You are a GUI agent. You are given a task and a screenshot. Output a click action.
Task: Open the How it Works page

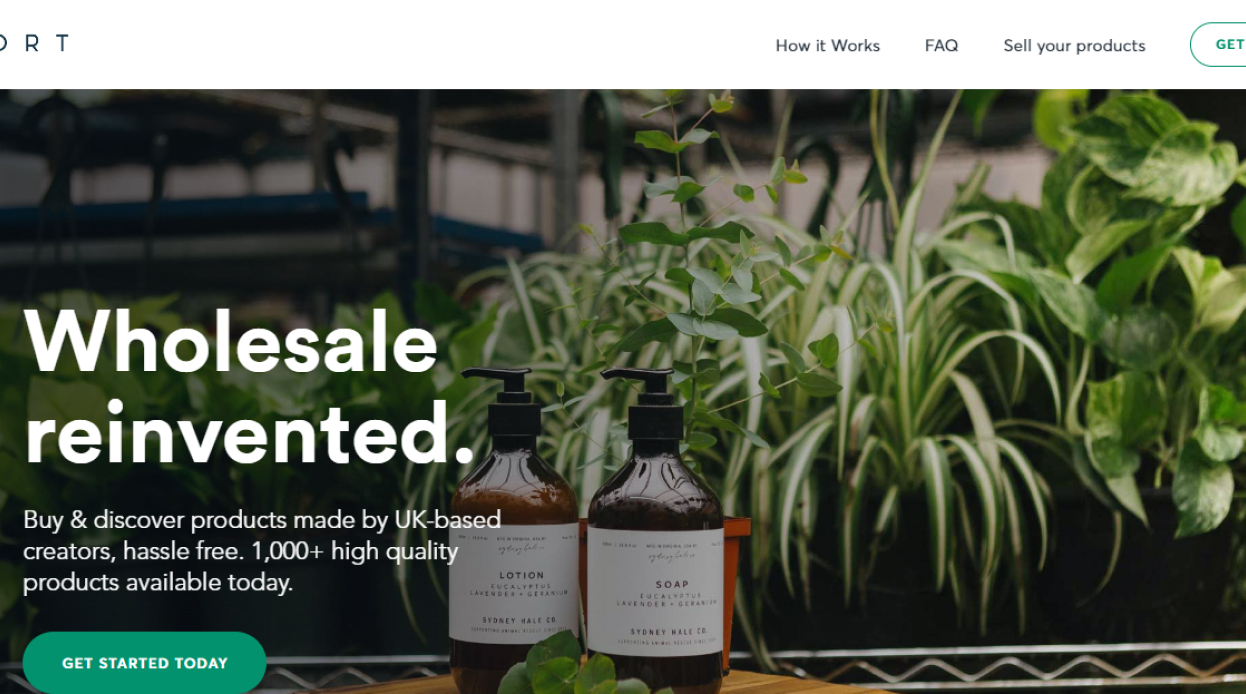[x=827, y=45]
